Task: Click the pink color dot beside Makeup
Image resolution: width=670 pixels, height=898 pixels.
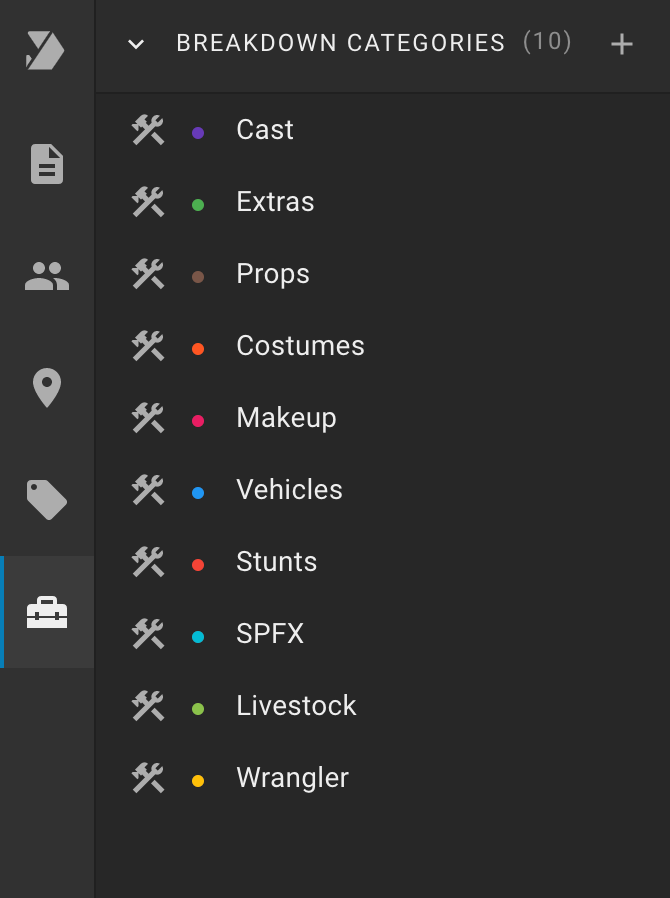Action: pos(198,421)
